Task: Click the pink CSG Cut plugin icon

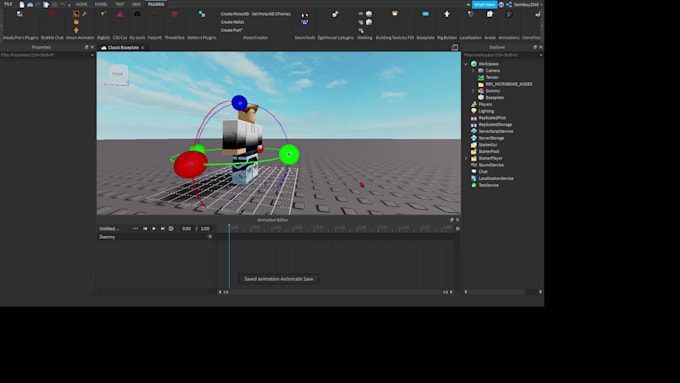Action: coord(120,14)
